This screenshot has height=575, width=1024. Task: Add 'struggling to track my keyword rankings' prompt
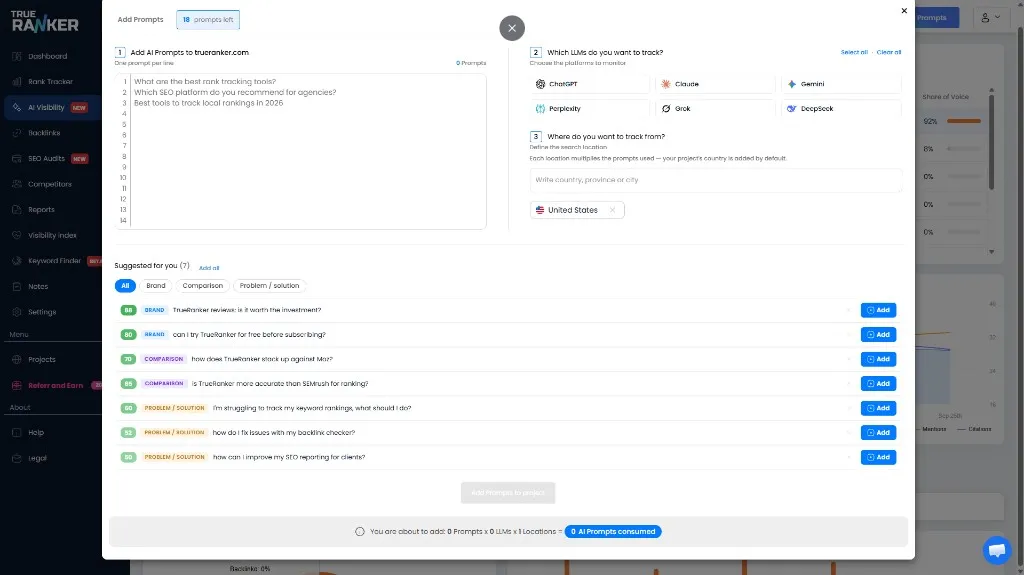(x=878, y=408)
